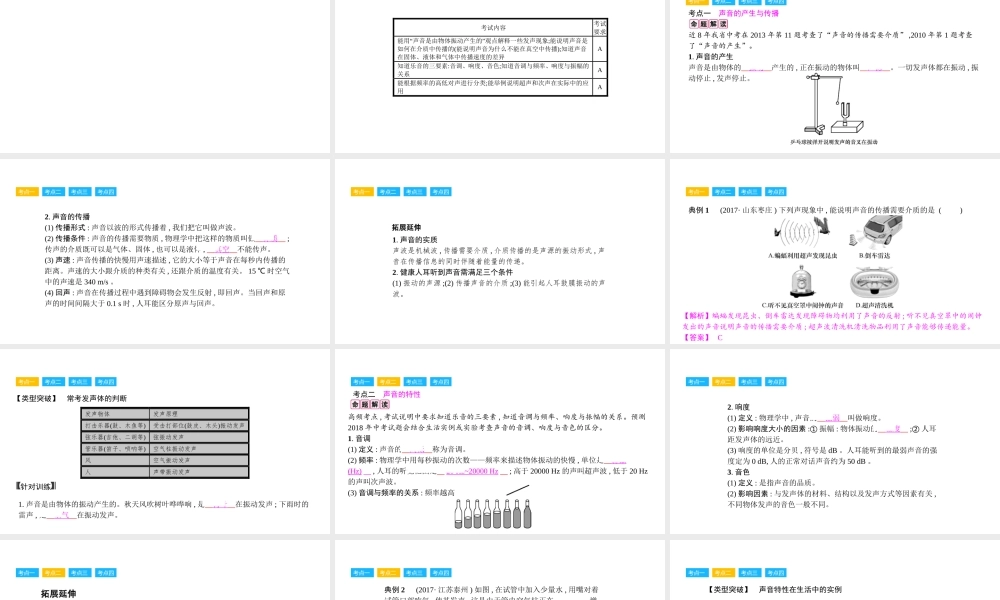Select 考点四 tab on '2. 响度' slide

pos(775,382)
